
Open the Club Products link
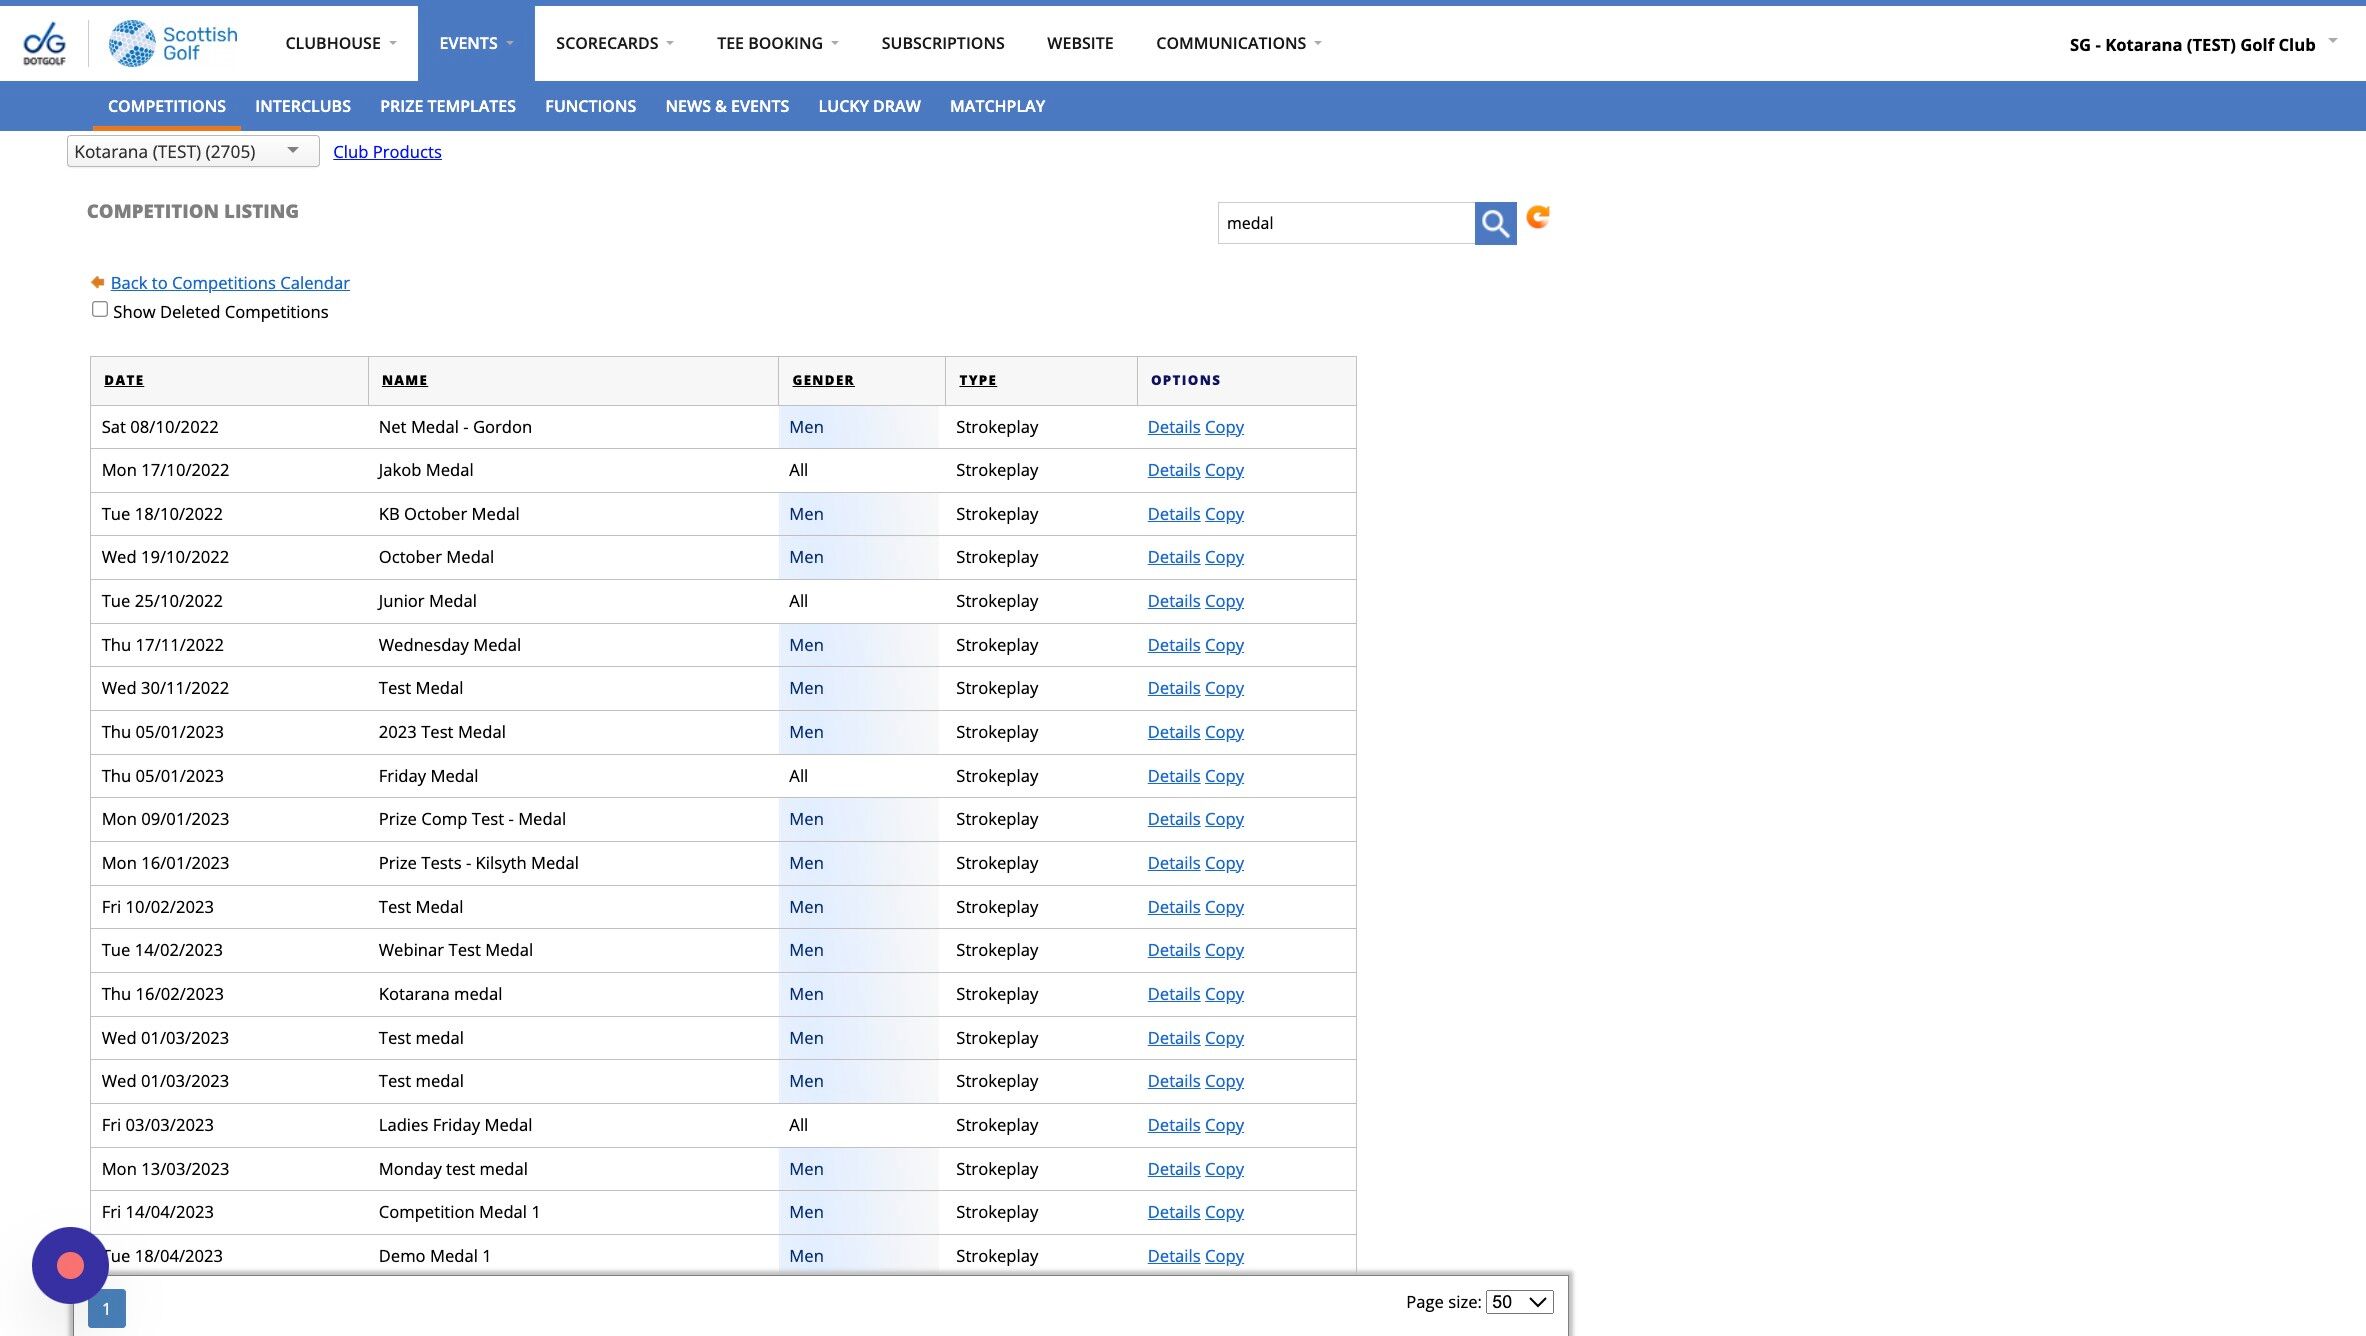point(387,152)
